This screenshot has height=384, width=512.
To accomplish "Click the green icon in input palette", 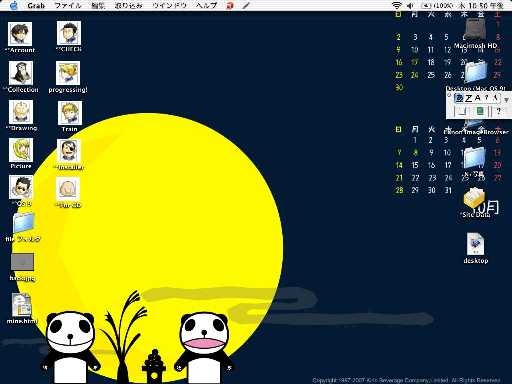I will tap(480, 111).
